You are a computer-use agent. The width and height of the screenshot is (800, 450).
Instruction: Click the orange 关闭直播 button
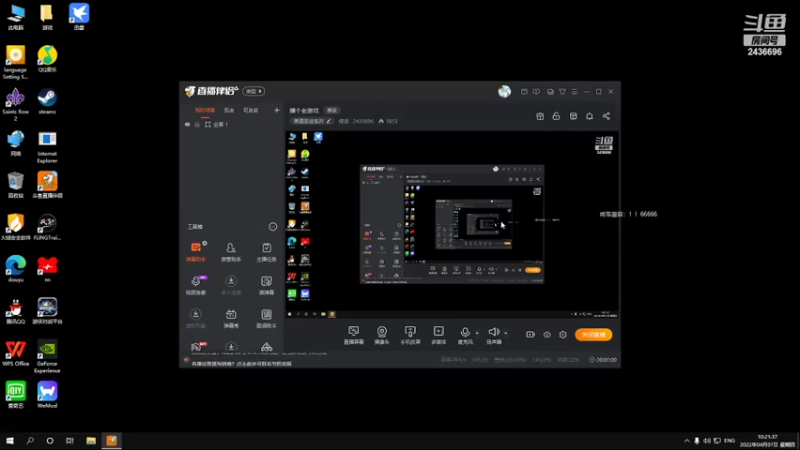(x=593, y=335)
